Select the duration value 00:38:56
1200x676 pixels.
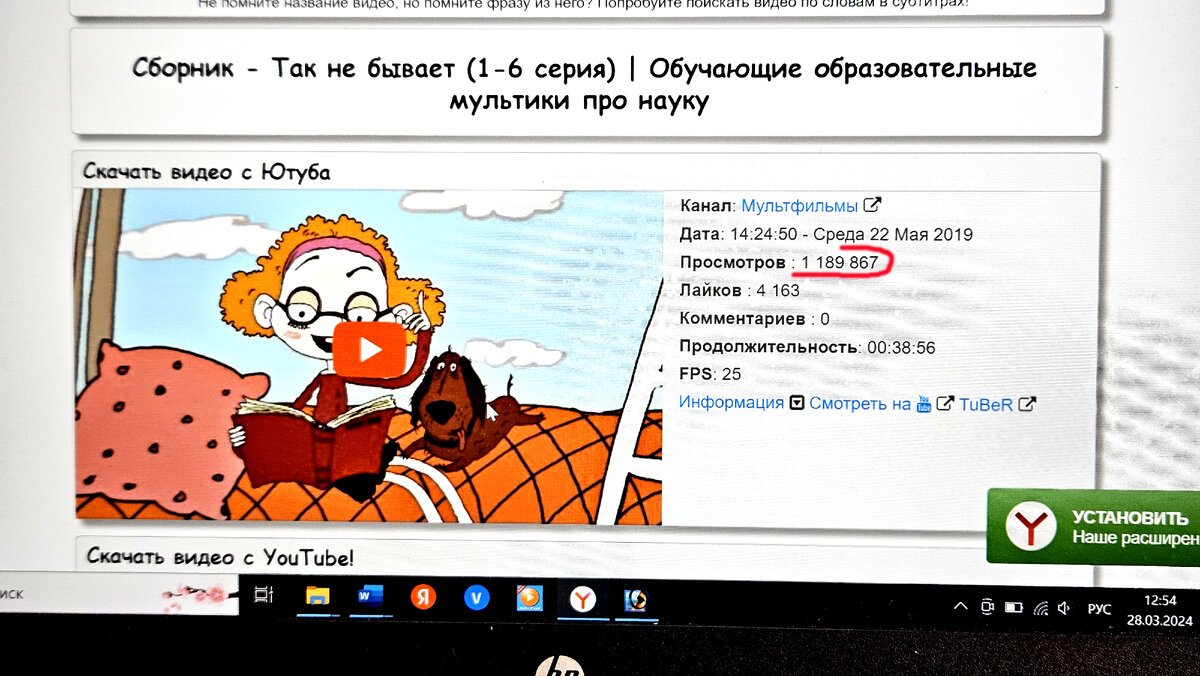click(901, 348)
